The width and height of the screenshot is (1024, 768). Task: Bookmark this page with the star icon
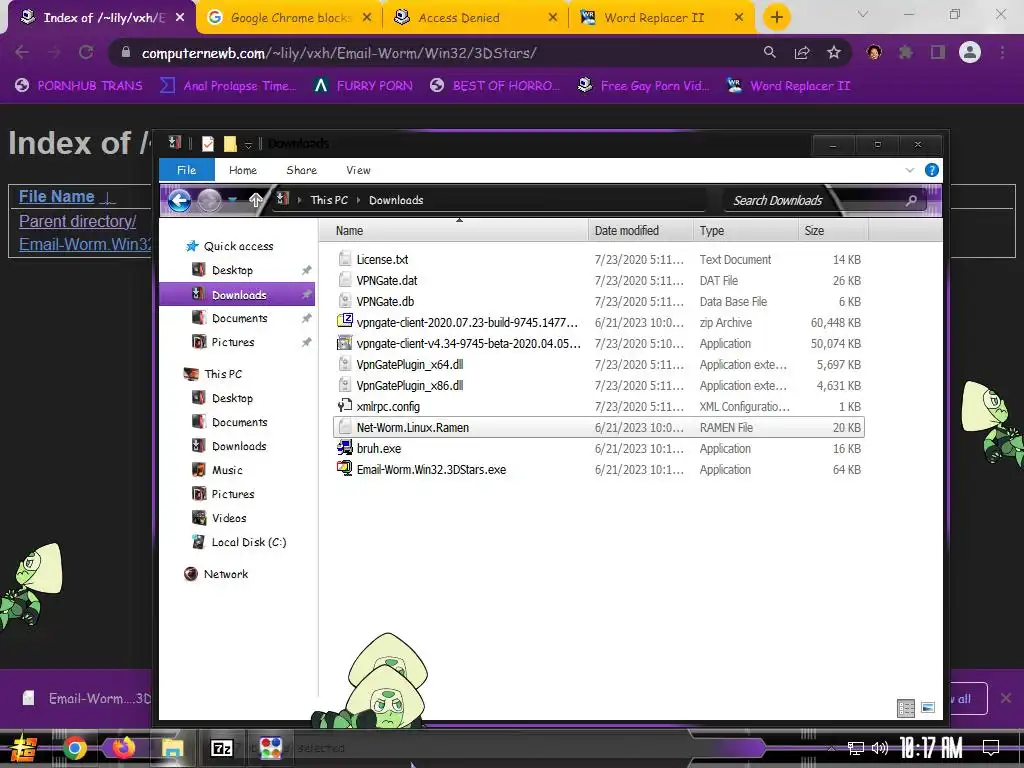pyautogui.click(x=834, y=52)
